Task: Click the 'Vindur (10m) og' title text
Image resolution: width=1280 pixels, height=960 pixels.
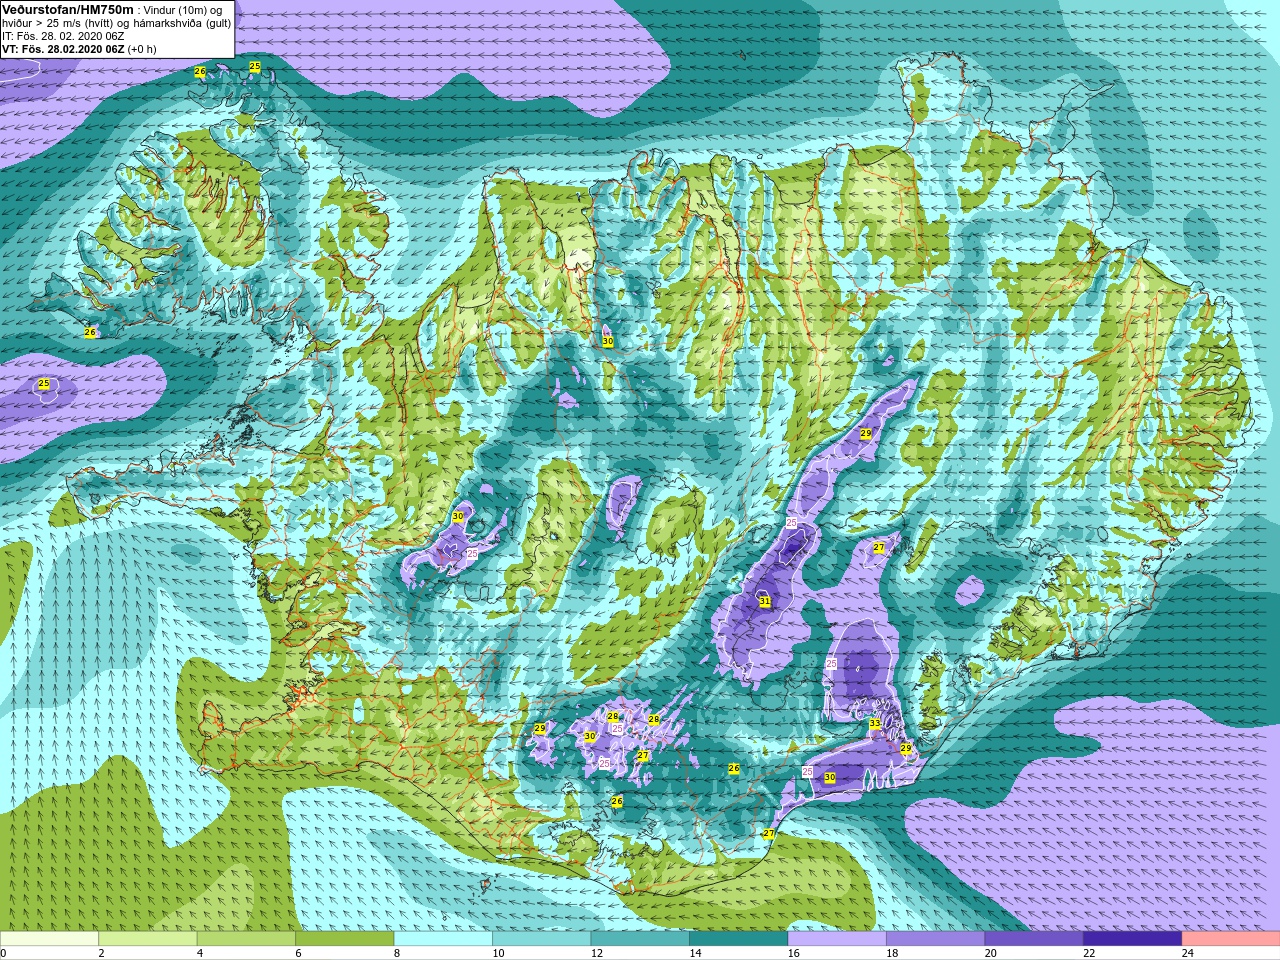Action: point(182,9)
